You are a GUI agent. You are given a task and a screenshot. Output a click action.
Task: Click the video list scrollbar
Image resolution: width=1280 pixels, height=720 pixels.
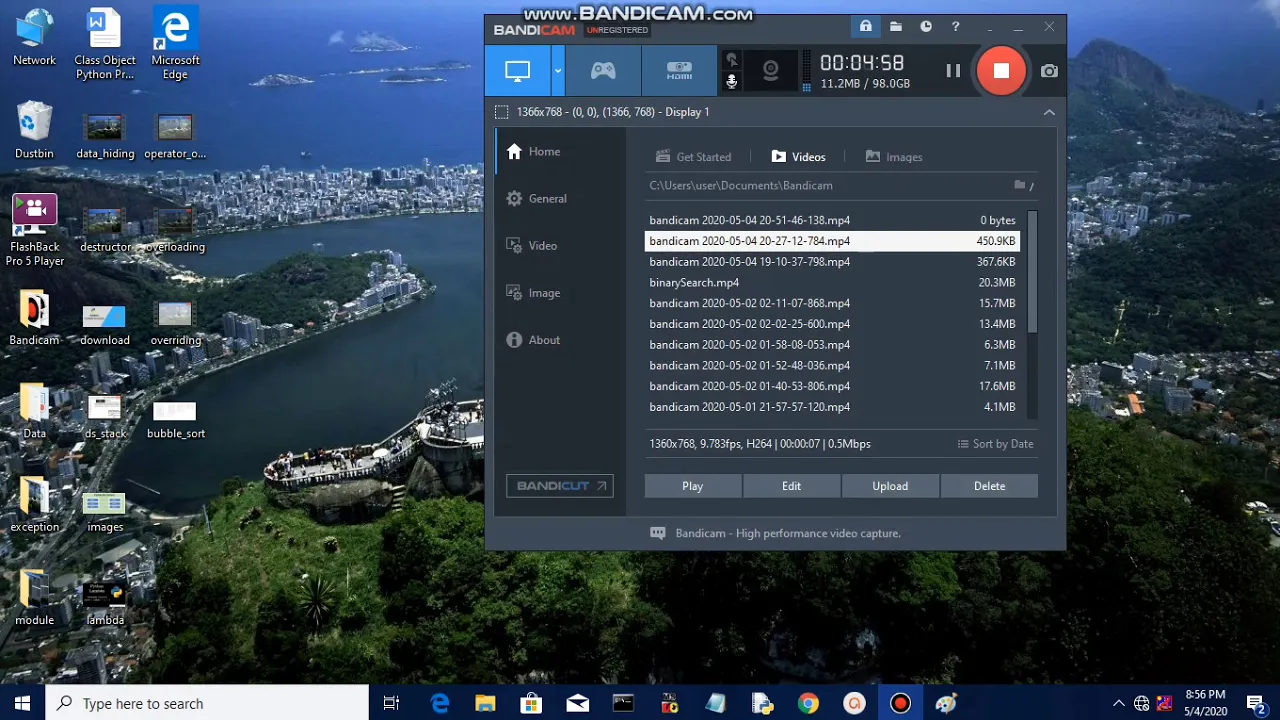[x=1032, y=272]
